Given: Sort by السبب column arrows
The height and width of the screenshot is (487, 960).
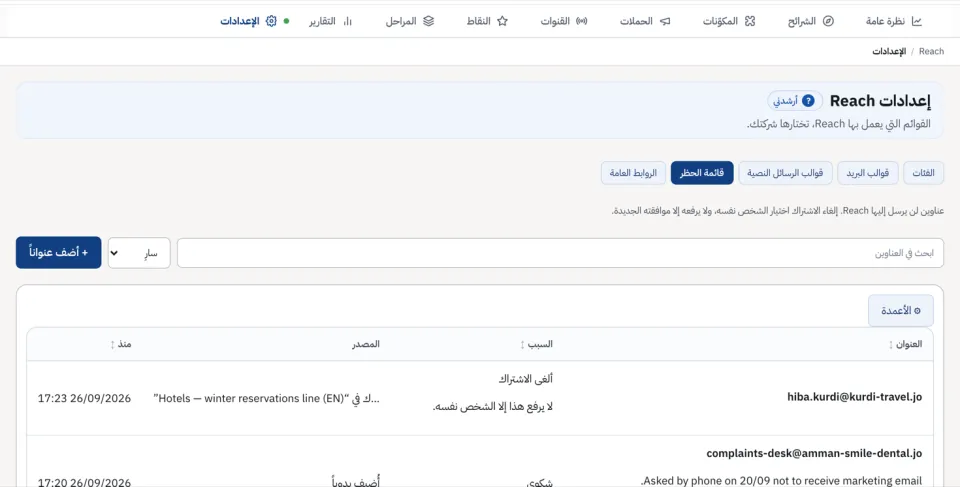Looking at the screenshot, I should [x=522, y=345].
